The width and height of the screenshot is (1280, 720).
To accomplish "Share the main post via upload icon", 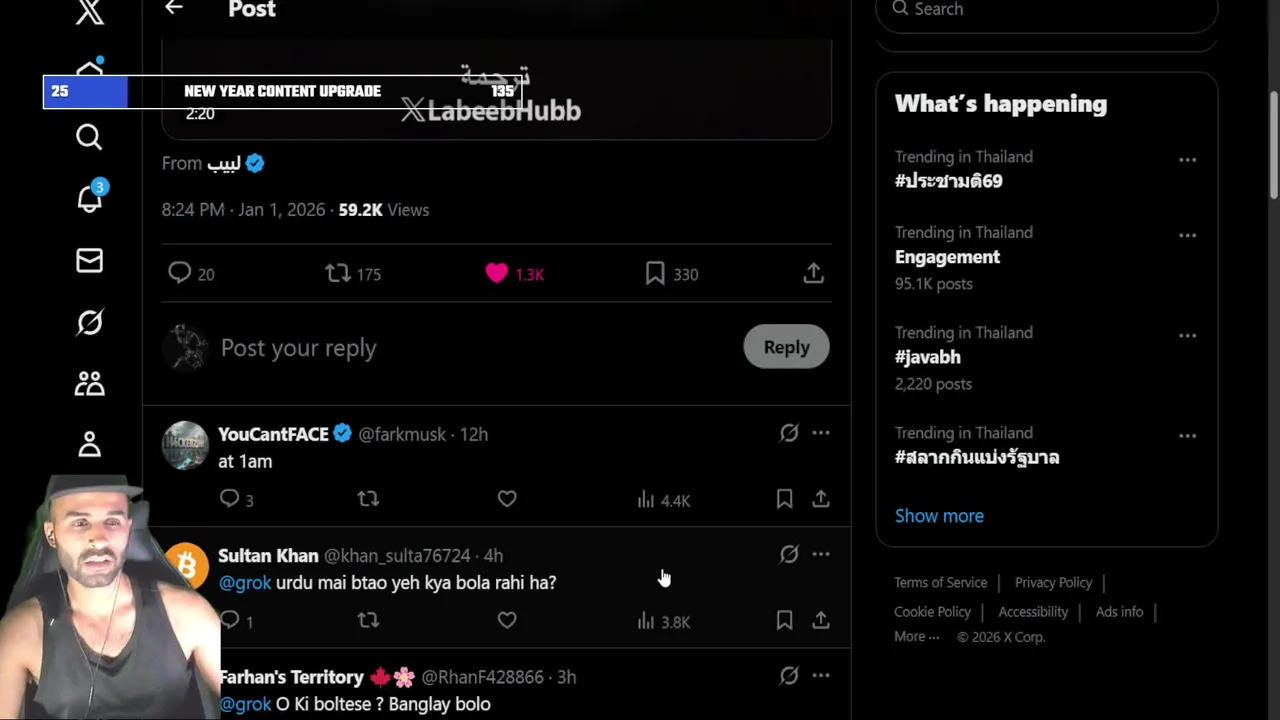I will [x=813, y=273].
